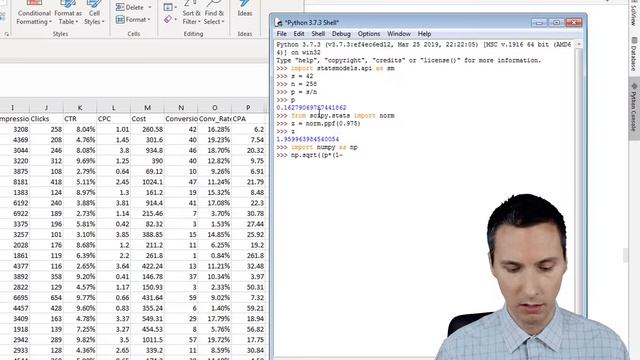Expand the Delete cells dropdown arrow

[149, 7]
